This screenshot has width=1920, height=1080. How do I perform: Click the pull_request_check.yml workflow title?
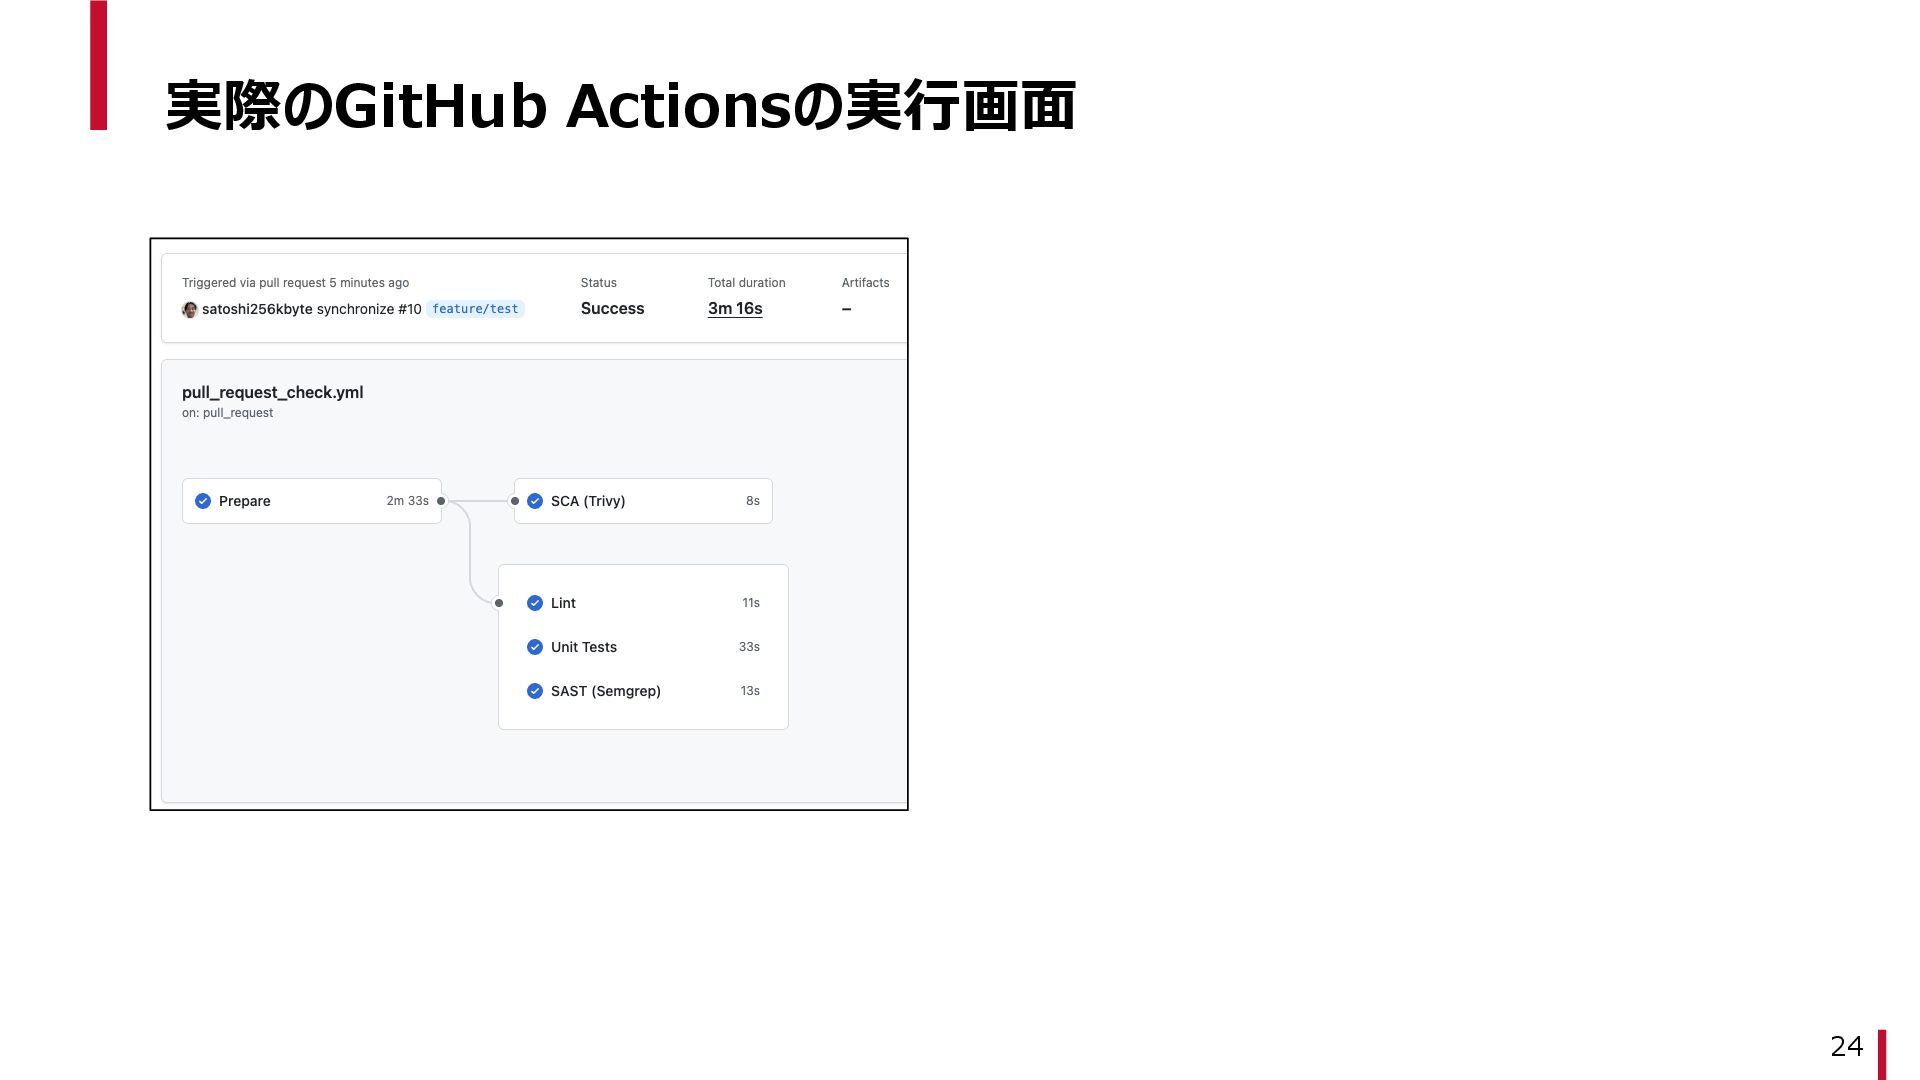[x=272, y=392]
